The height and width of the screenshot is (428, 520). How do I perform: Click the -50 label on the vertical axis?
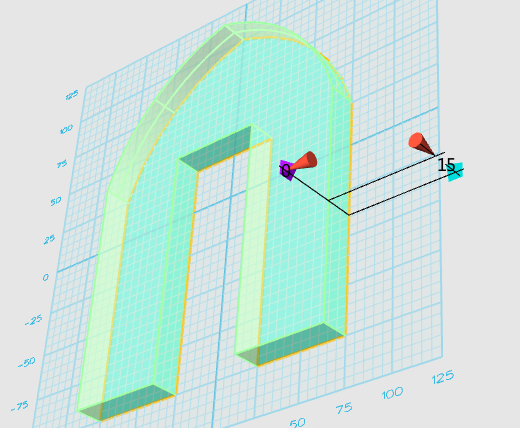tap(27, 362)
